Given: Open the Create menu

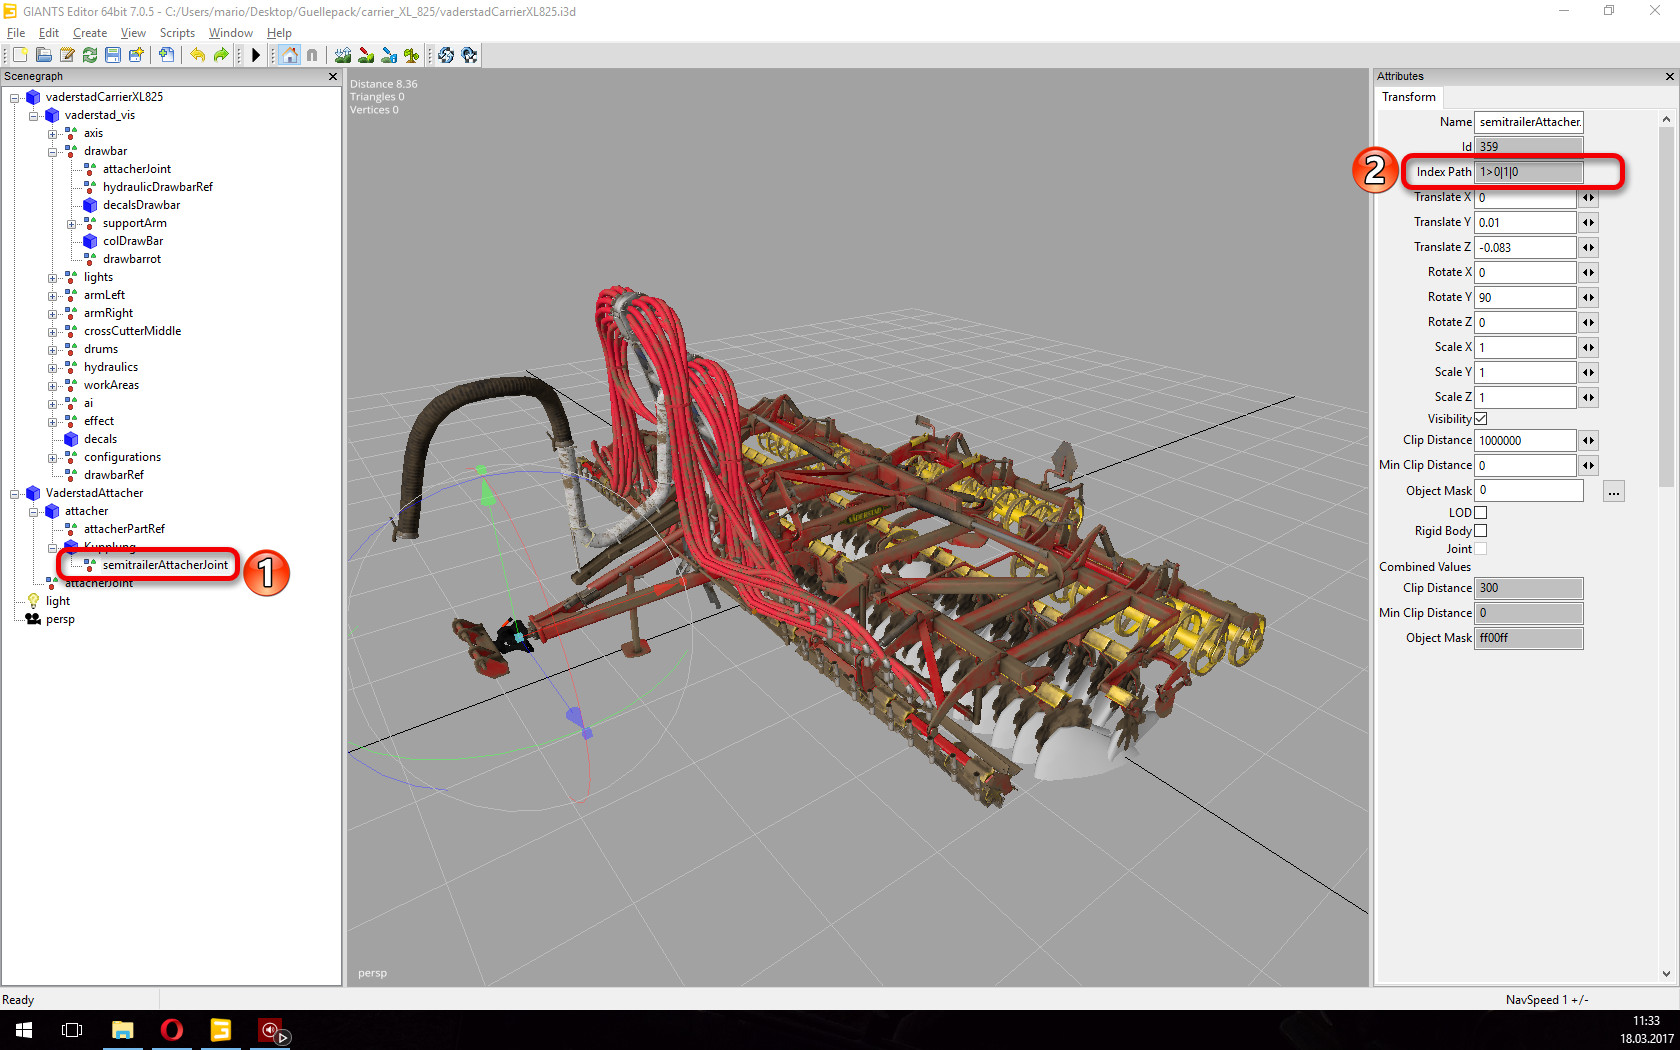Looking at the screenshot, I should pos(89,33).
